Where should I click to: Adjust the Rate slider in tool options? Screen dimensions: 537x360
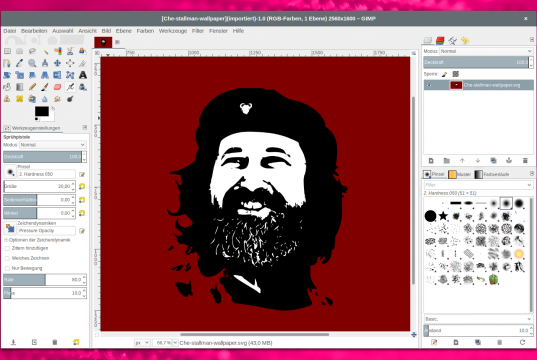point(45,280)
